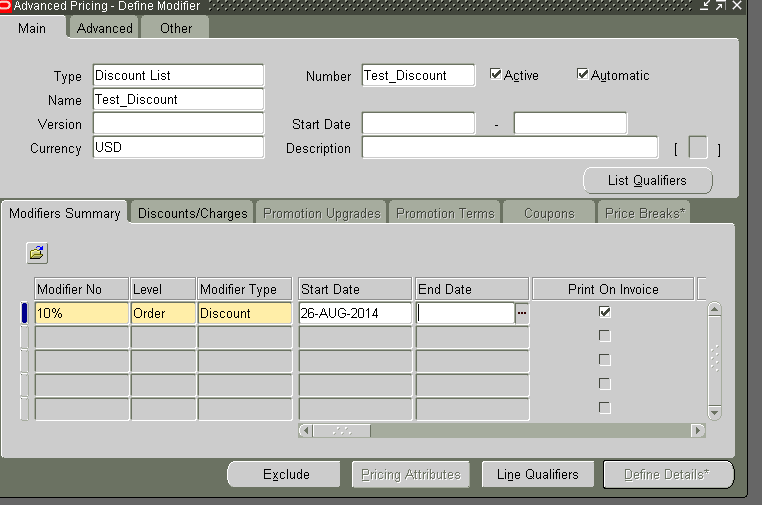Screen dimensions: 762x505
Task: Click the List Qualifiers button
Action: [647, 180]
